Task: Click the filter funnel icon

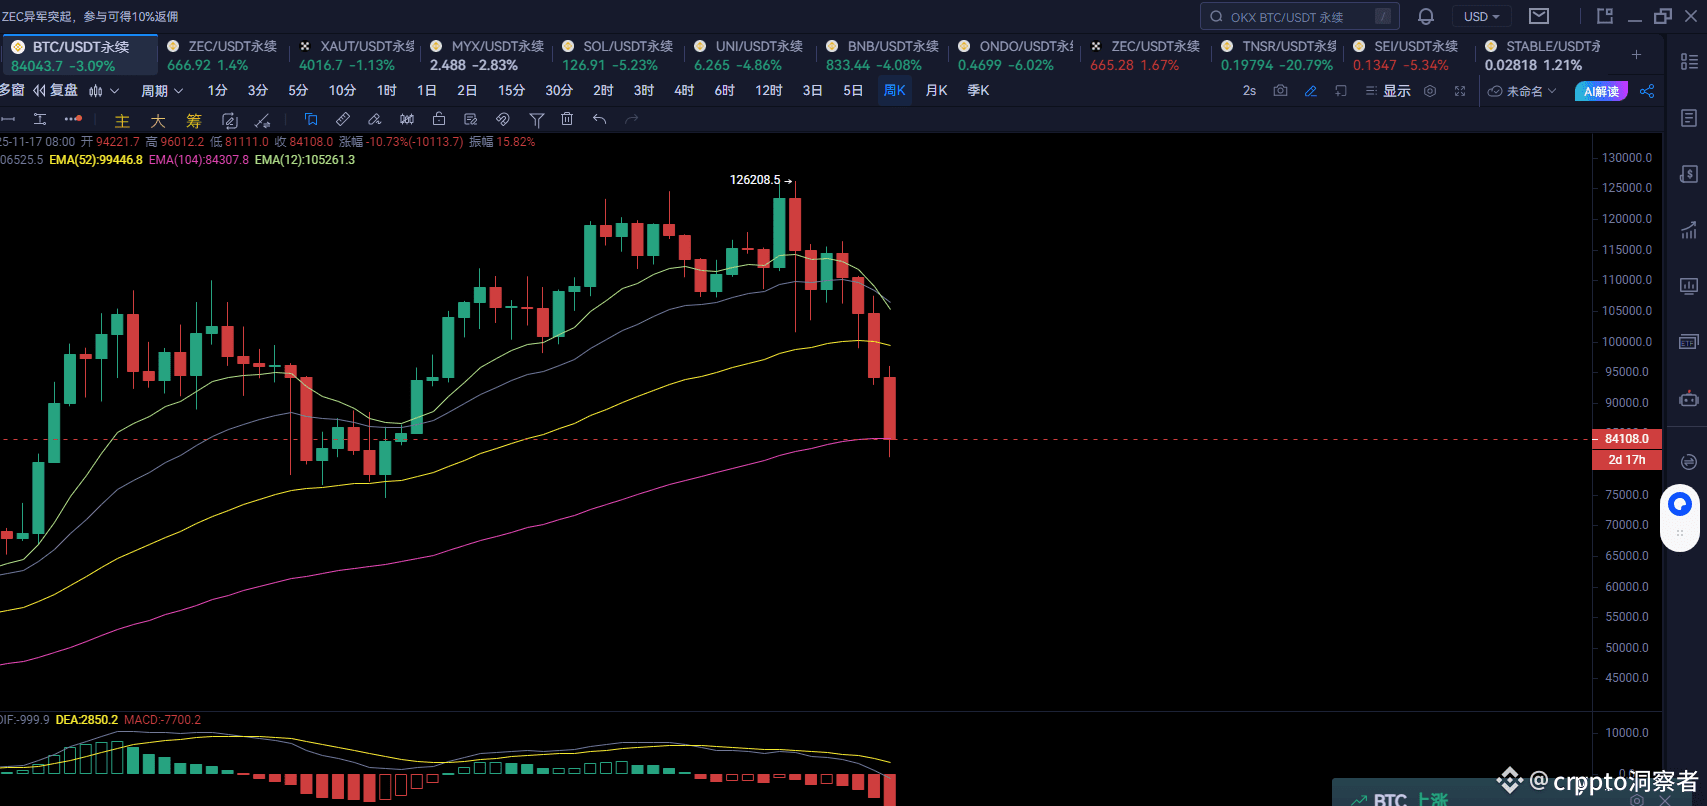Action: 537,119
